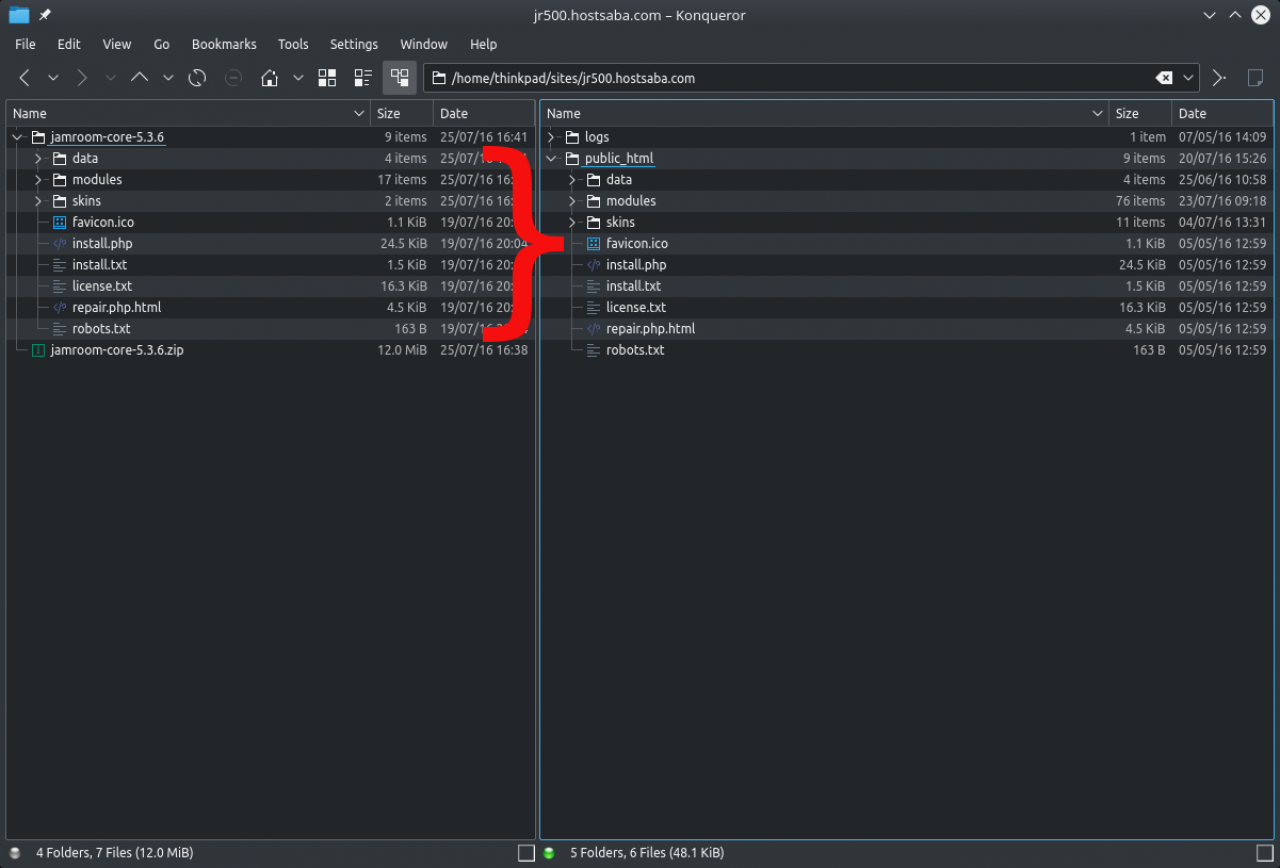This screenshot has width=1280, height=868.
Task: Toggle the left pane link checkbox
Action: coord(526,853)
